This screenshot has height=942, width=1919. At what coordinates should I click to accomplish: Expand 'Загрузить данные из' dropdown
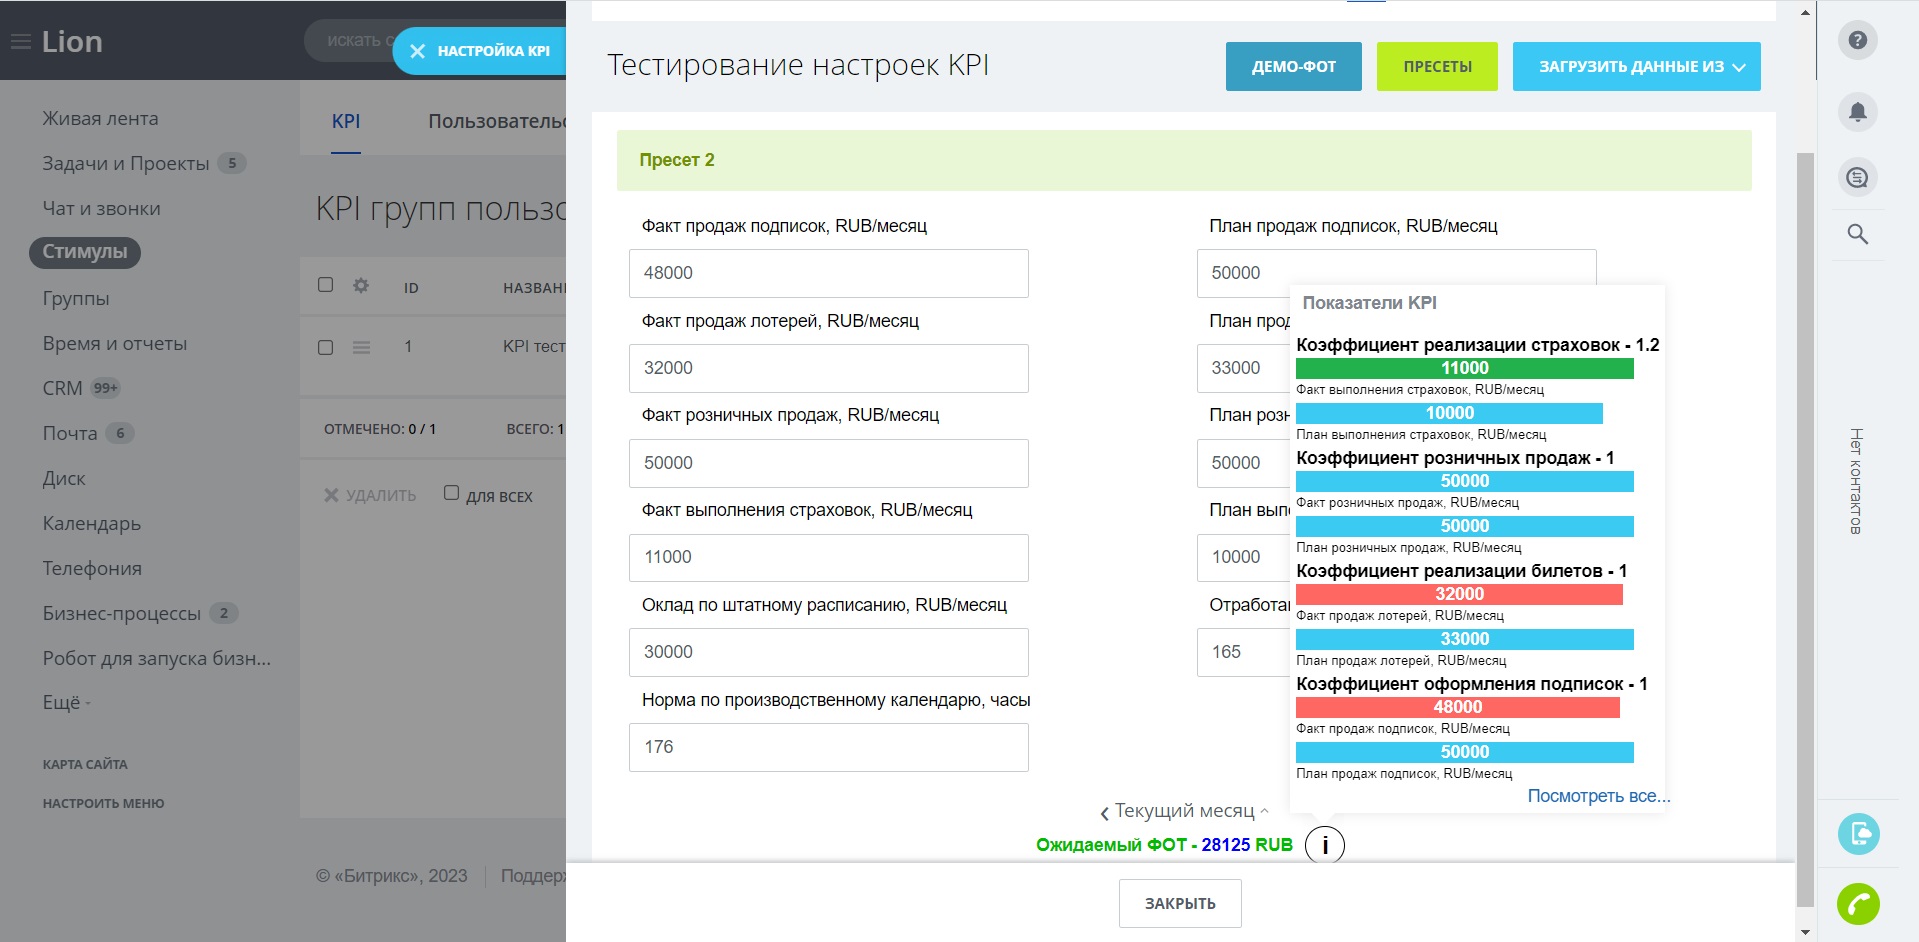(x=1636, y=67)
